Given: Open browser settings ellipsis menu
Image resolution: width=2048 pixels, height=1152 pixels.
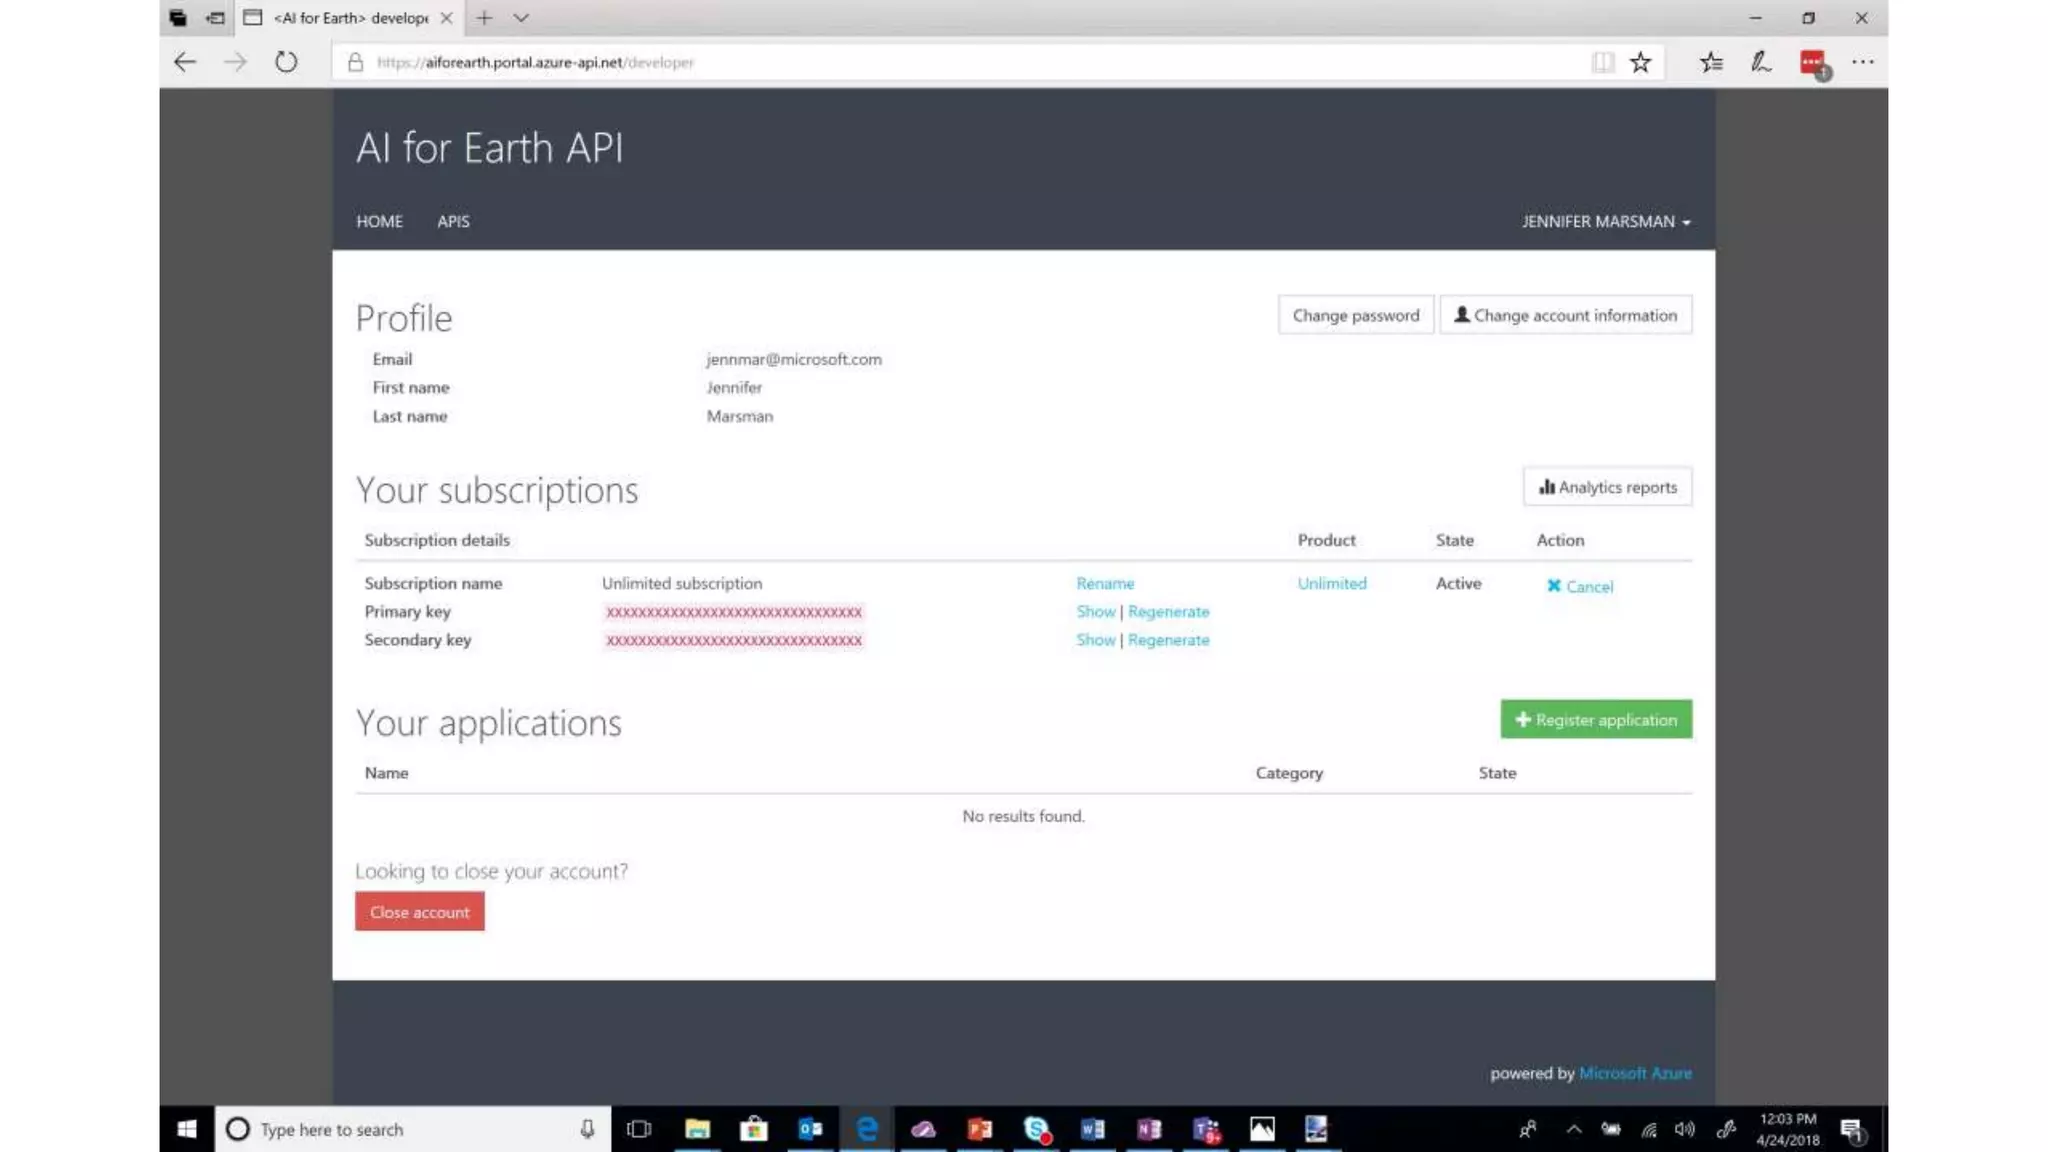Looking at the screenshot, I should pyautogui.click(x=1862, y=62).
